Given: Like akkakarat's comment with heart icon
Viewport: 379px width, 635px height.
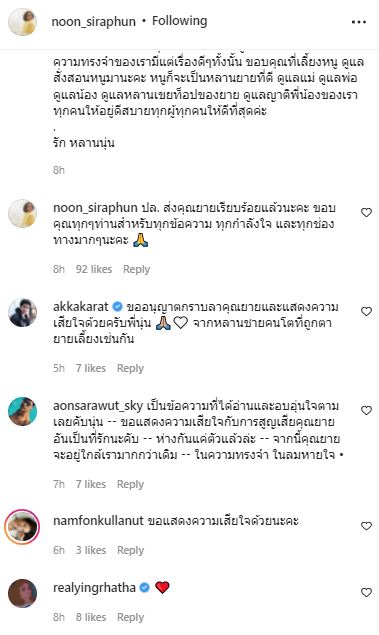Looking at the screenshot, I should pos(366,311).
